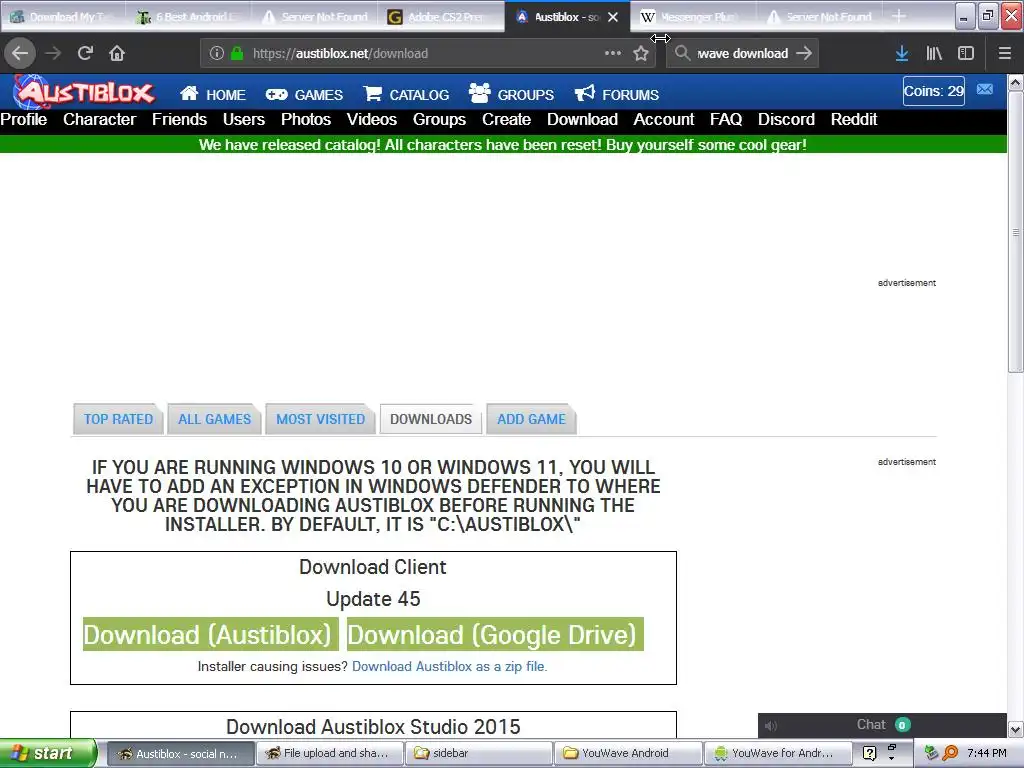Click the orange magnifier tray icon
Viewport: 1024px width, 768px height.
950,753
